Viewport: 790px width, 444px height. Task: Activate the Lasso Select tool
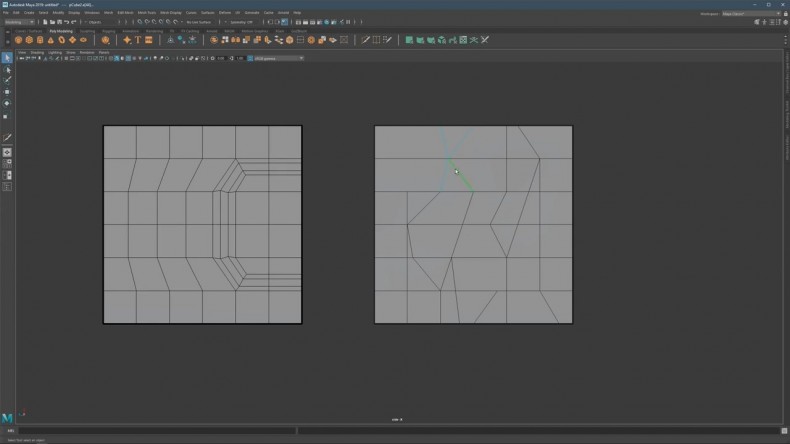tap(7, 70)
